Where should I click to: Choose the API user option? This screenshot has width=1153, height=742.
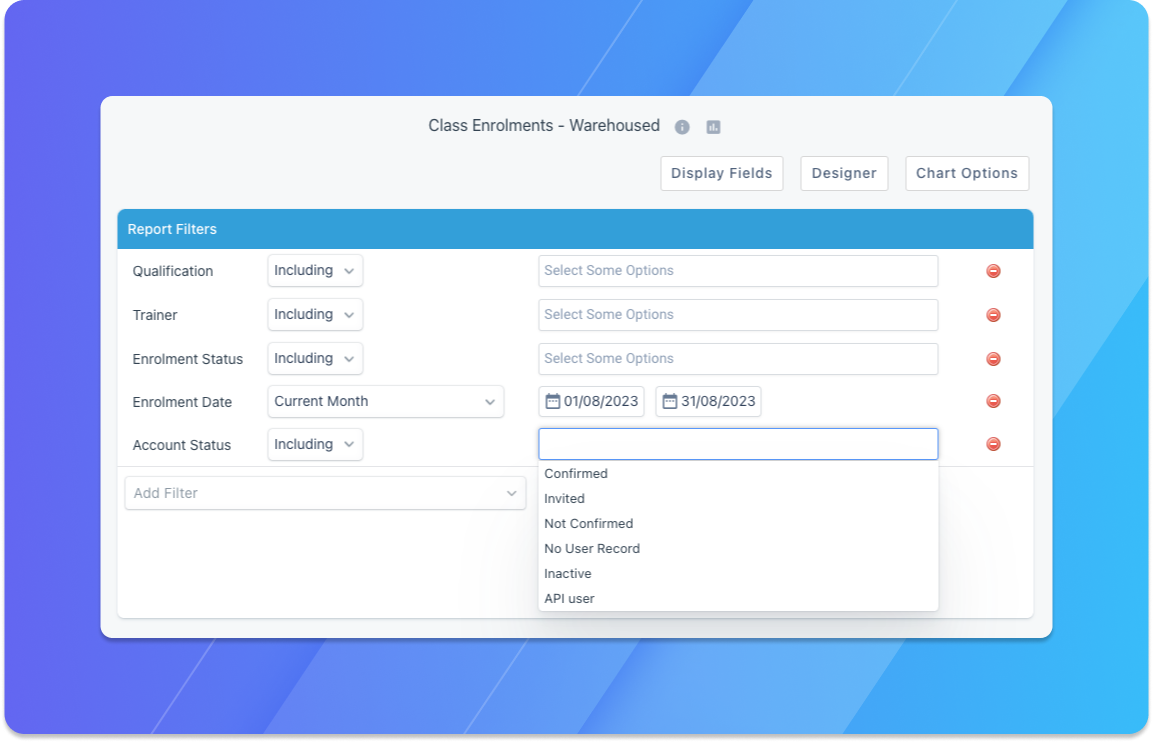point(738,599)
